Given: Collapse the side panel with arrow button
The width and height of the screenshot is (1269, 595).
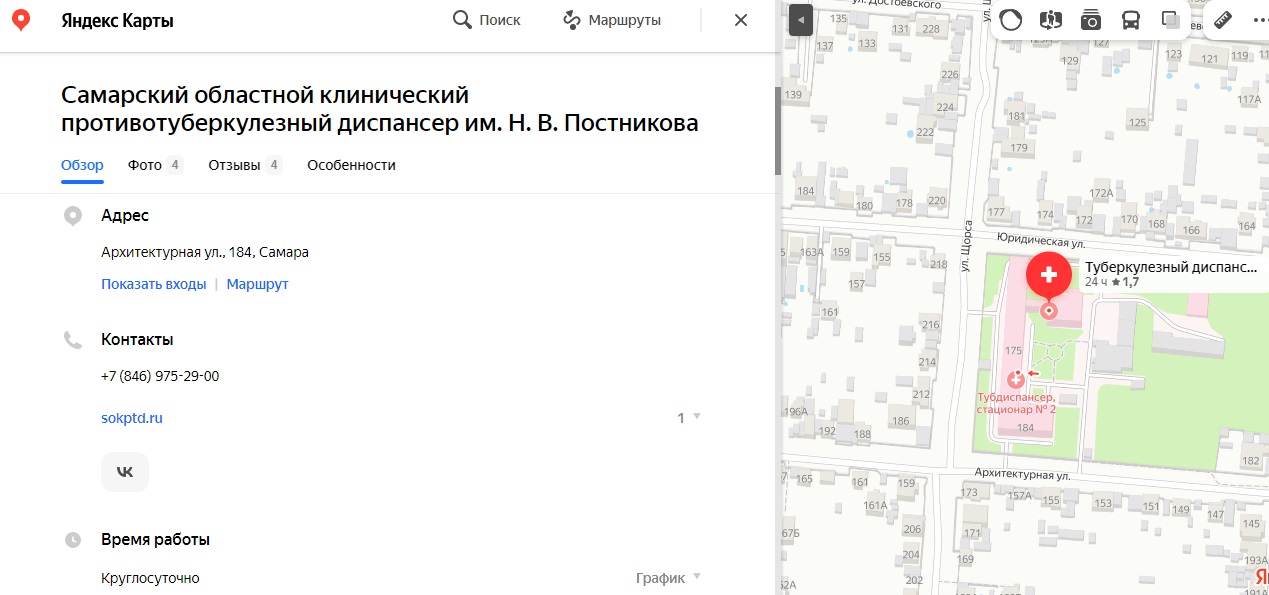Looking at the screenshot, I should (800, 20).
